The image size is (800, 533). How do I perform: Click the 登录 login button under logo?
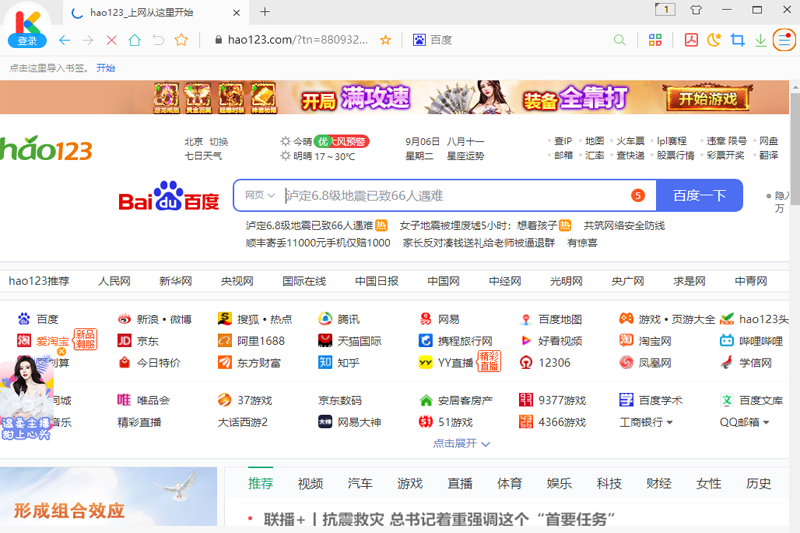[27, 41]
